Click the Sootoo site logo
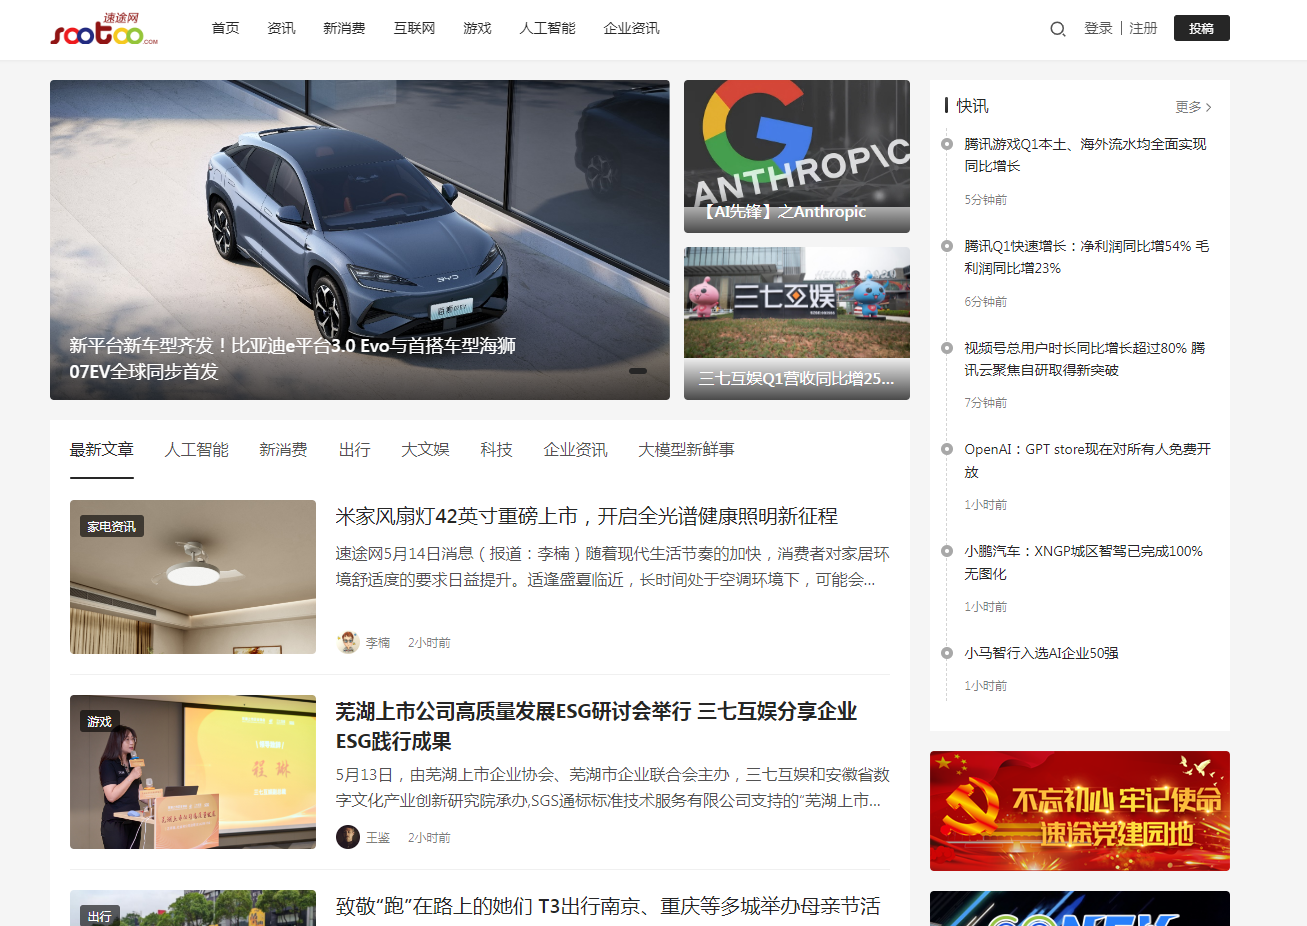 click(x=104, y=30)
